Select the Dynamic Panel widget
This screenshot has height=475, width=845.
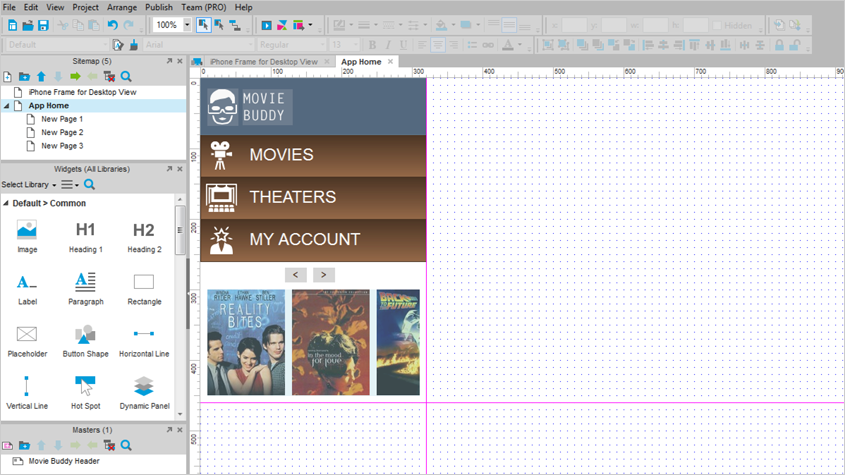click(143, 386)
